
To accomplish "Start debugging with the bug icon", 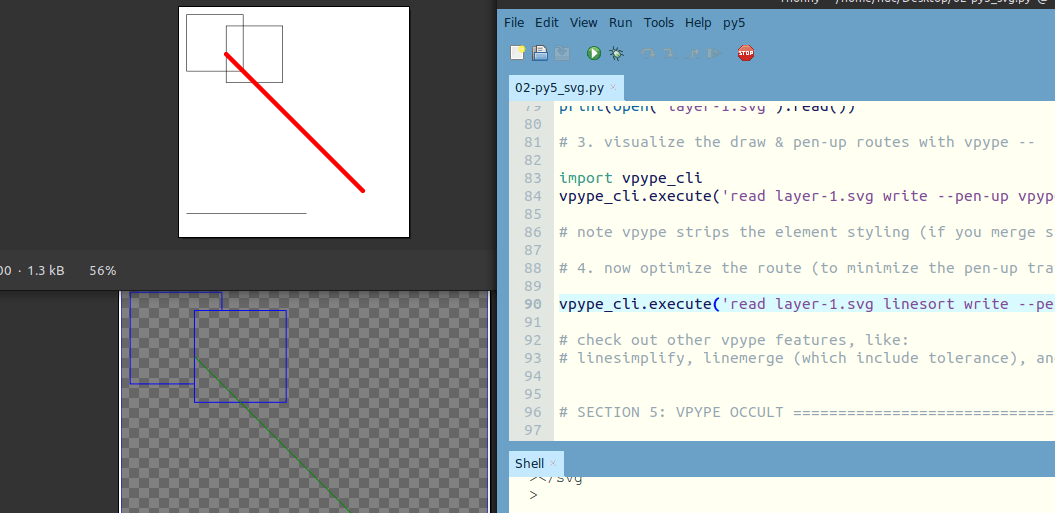I will click(x=616, y=53).
